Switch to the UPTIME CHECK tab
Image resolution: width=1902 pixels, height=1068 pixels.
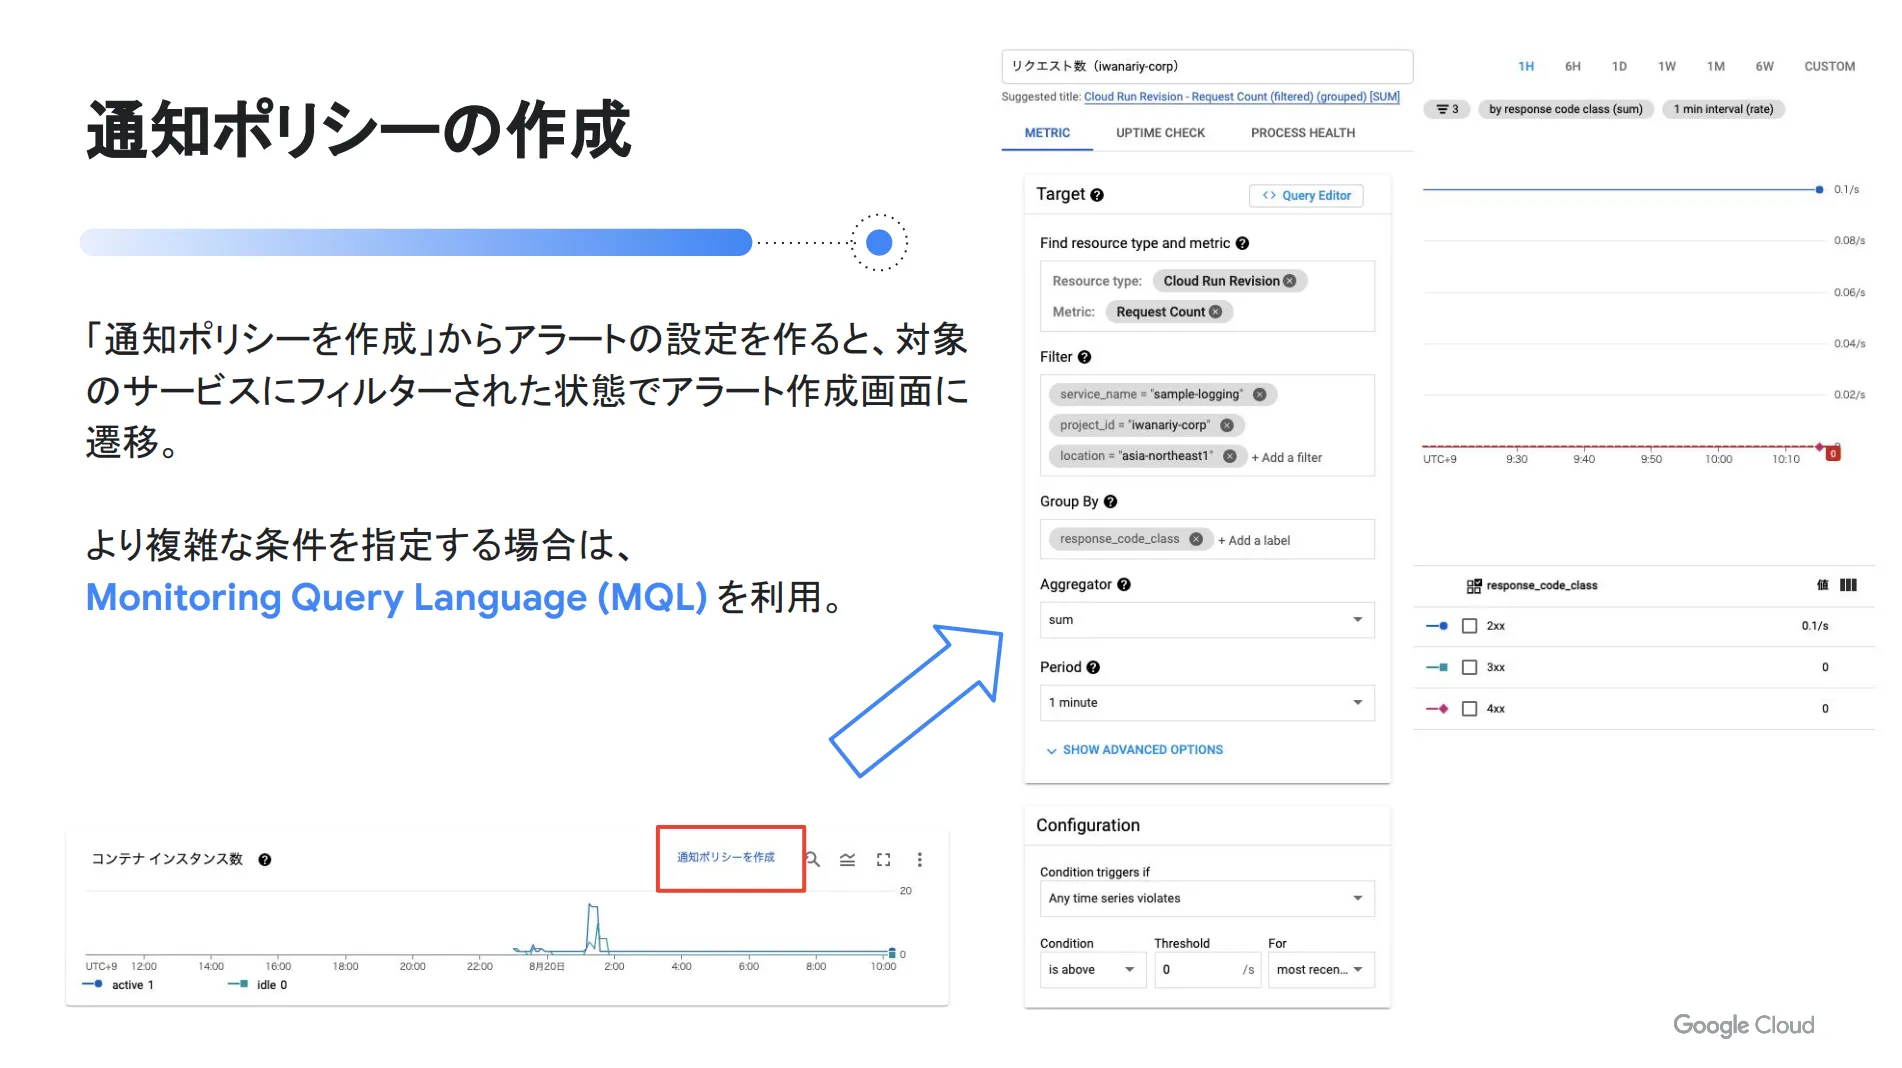1160,133
